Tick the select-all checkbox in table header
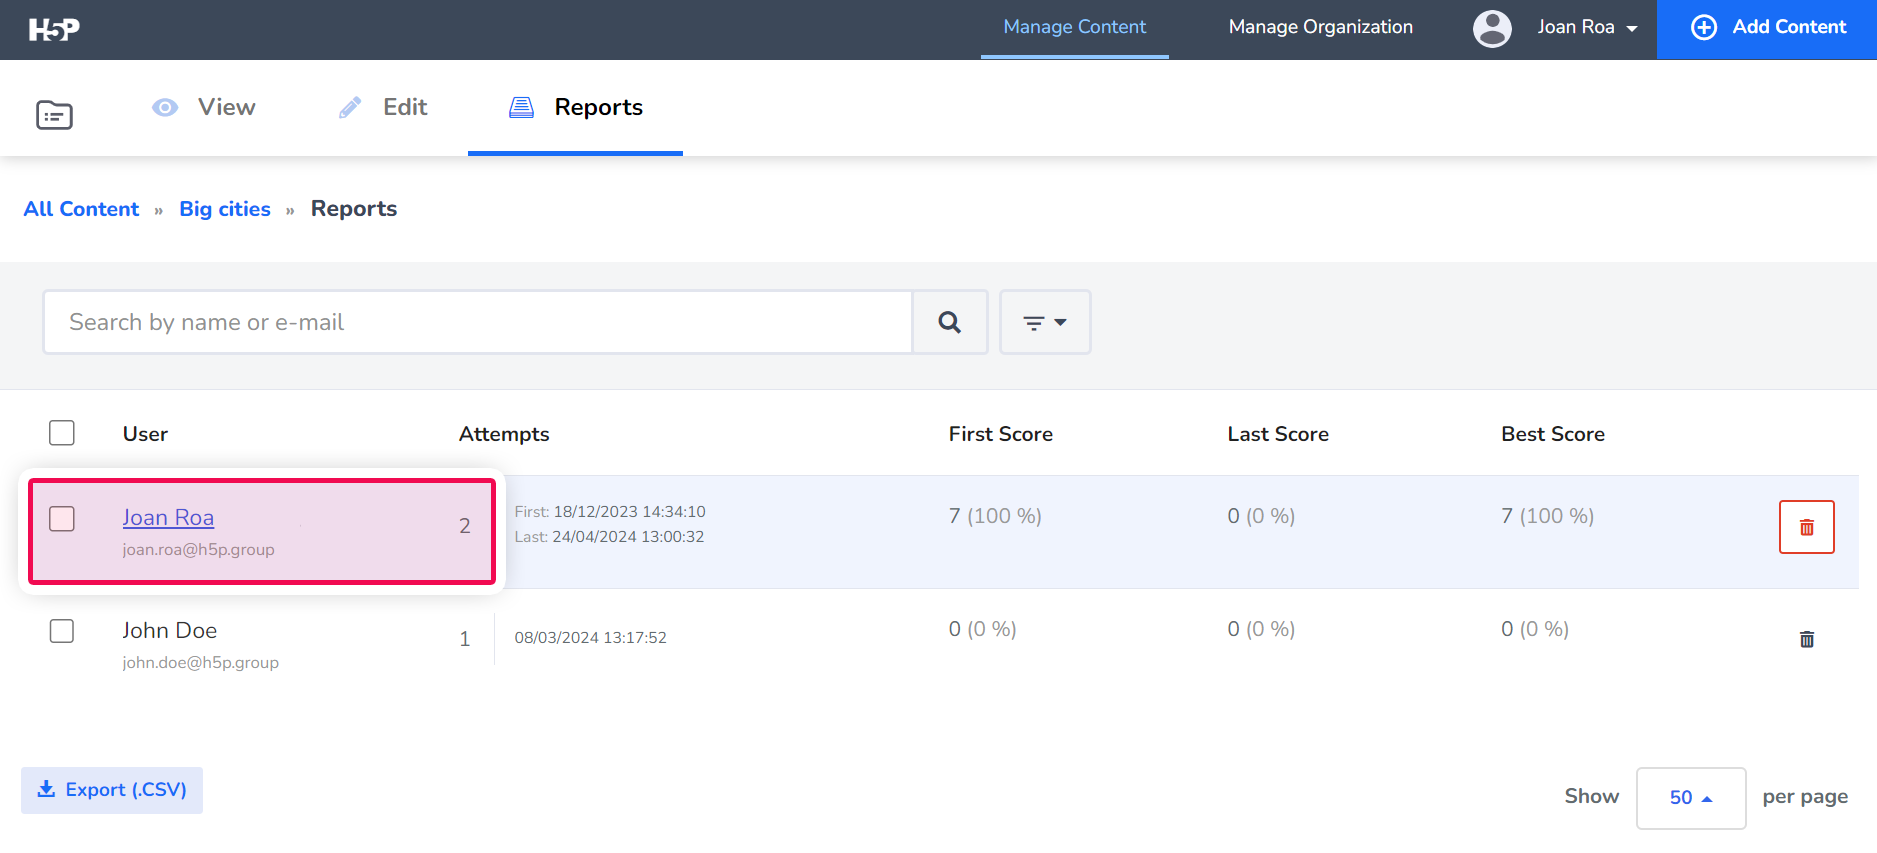Screen dimensions: 1877x853 pyautogui.click(x=62, y=433)
